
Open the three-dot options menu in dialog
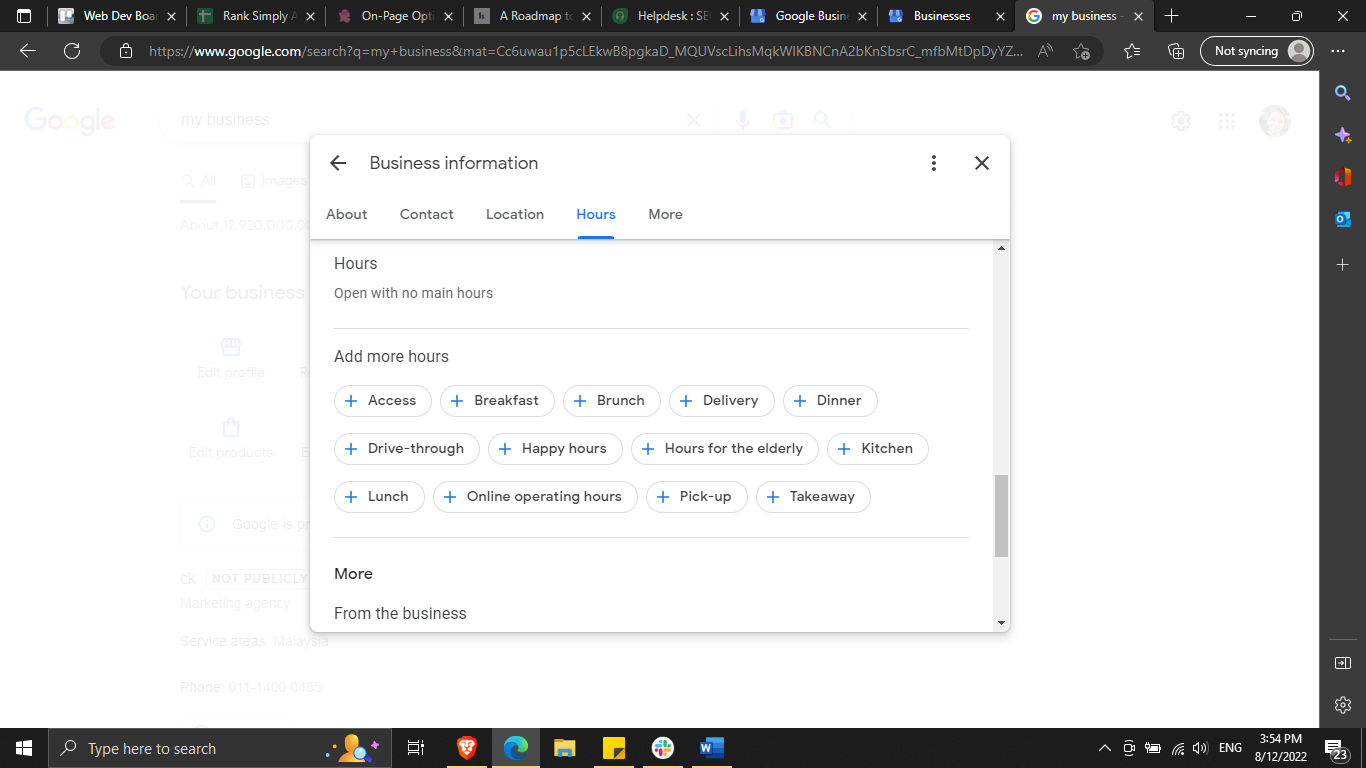[933, 163]
